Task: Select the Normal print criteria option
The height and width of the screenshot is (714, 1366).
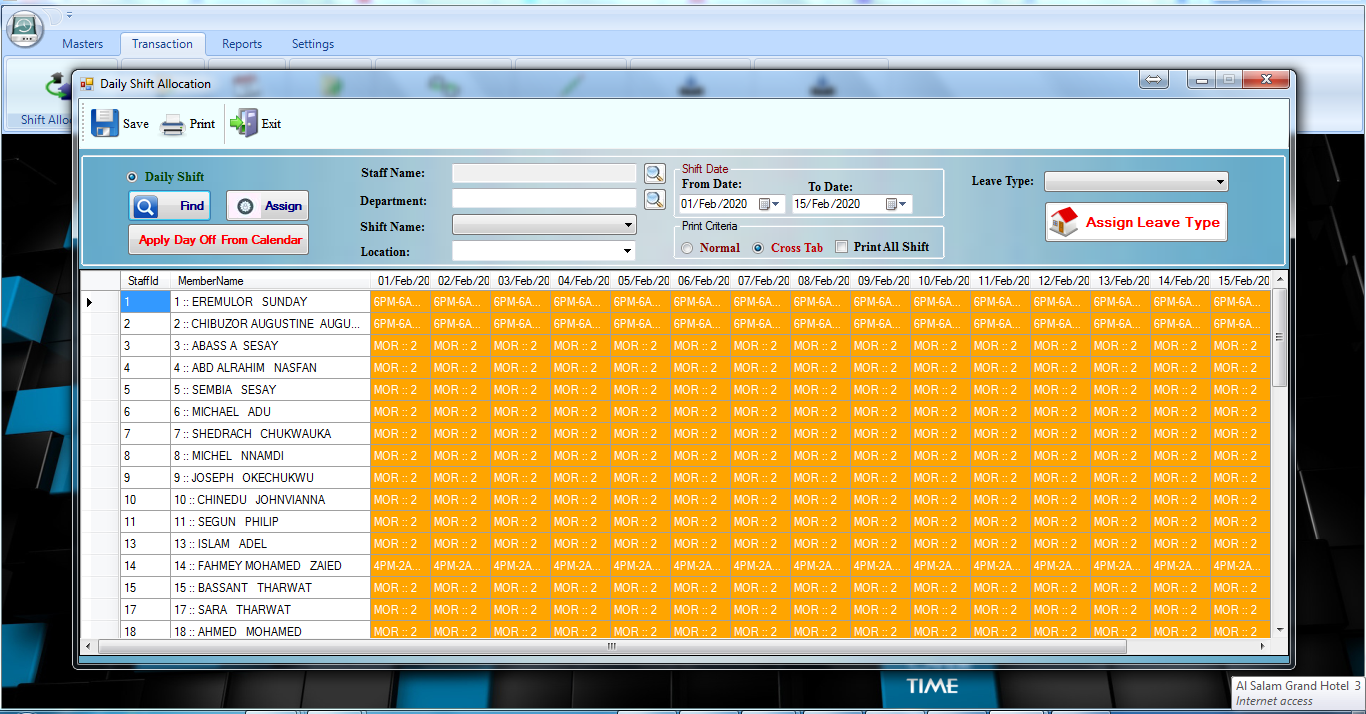Action: [x=687, y=248]
